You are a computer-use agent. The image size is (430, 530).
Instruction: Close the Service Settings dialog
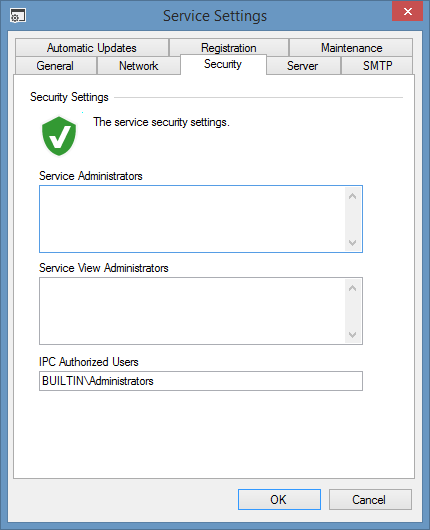407,11
